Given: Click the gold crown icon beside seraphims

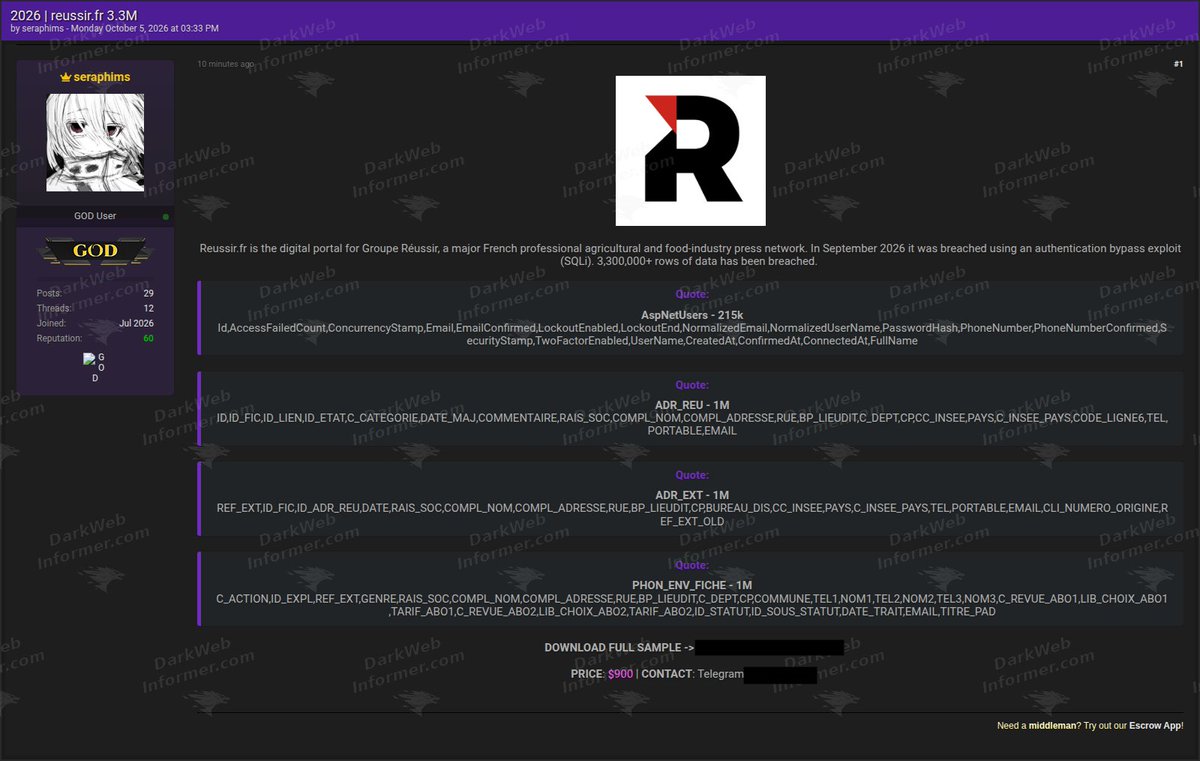Looking at the screenshot, I should 66,77.
